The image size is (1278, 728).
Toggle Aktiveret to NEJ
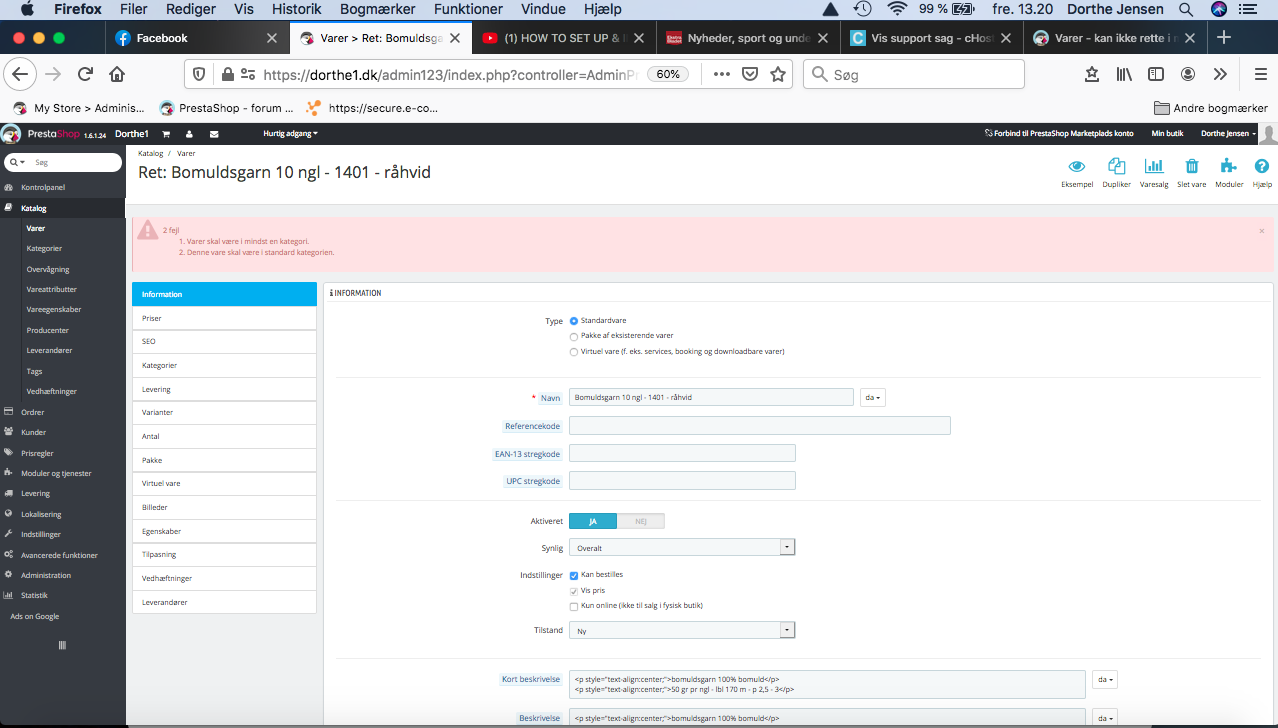[641, 521]
